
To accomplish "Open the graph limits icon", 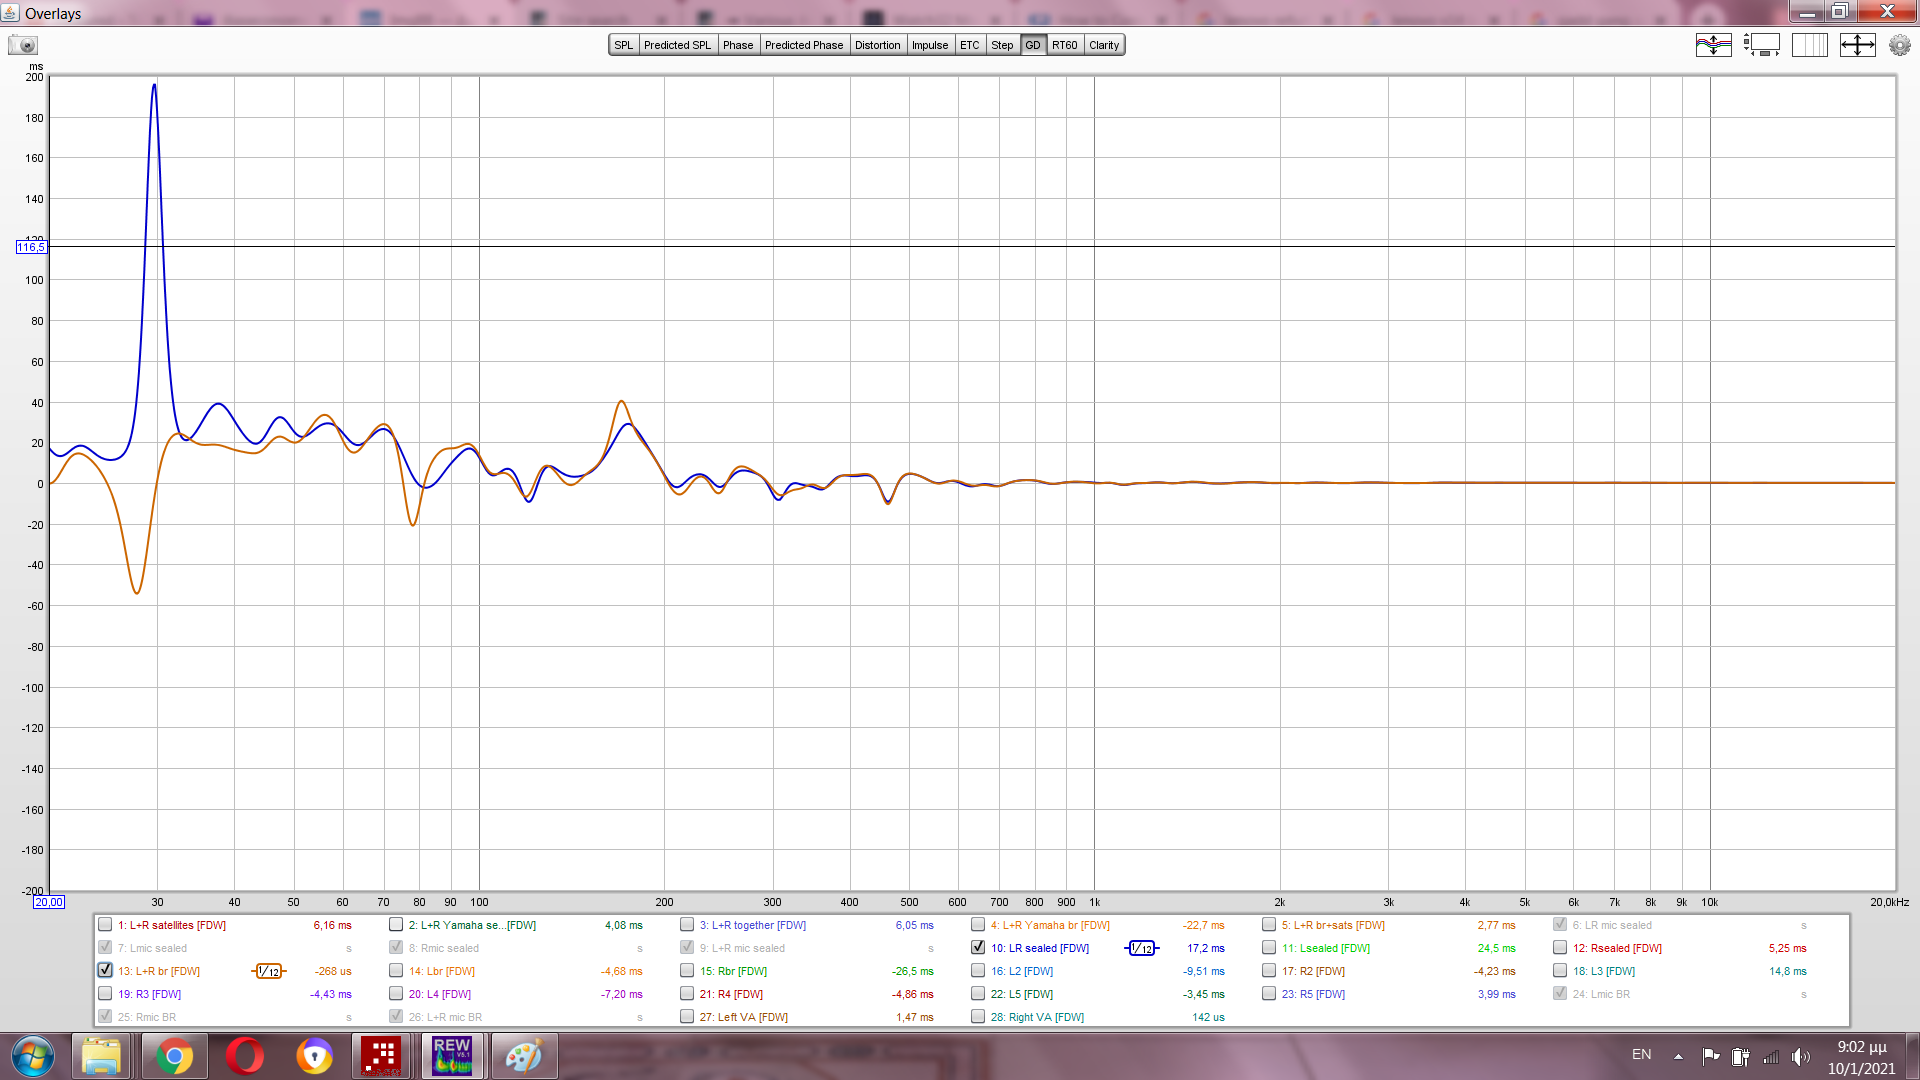I will [x=1857, y=45].
